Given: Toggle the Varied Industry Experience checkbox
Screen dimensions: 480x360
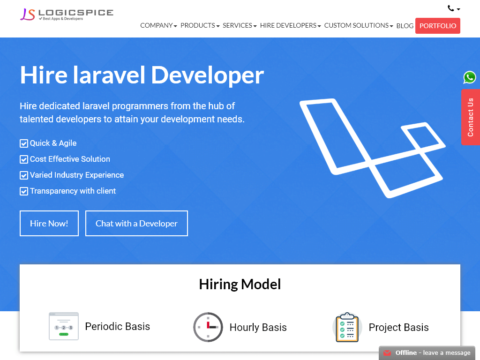Looking at the screenshot, I should (24, 175).
